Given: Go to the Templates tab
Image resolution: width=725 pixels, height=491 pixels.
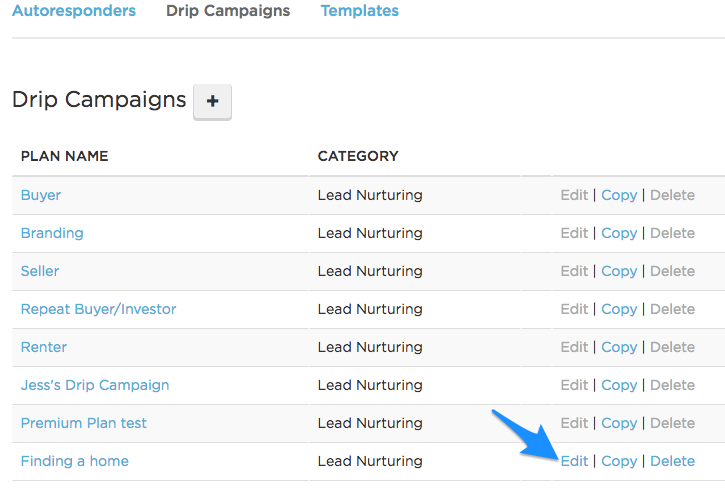Looking at the screenshot, I should point(359,11).
